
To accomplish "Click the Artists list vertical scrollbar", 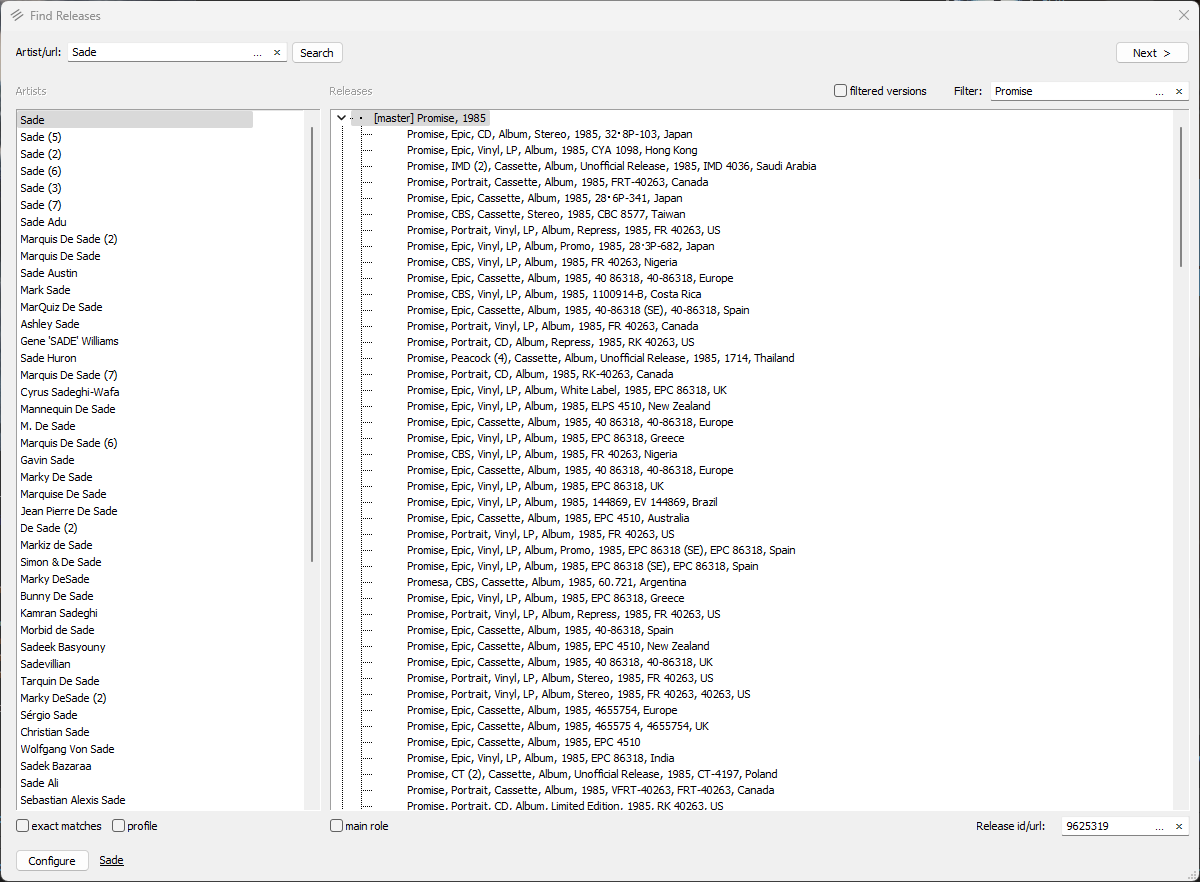I will pyautogui.click(x=313, y=343).
